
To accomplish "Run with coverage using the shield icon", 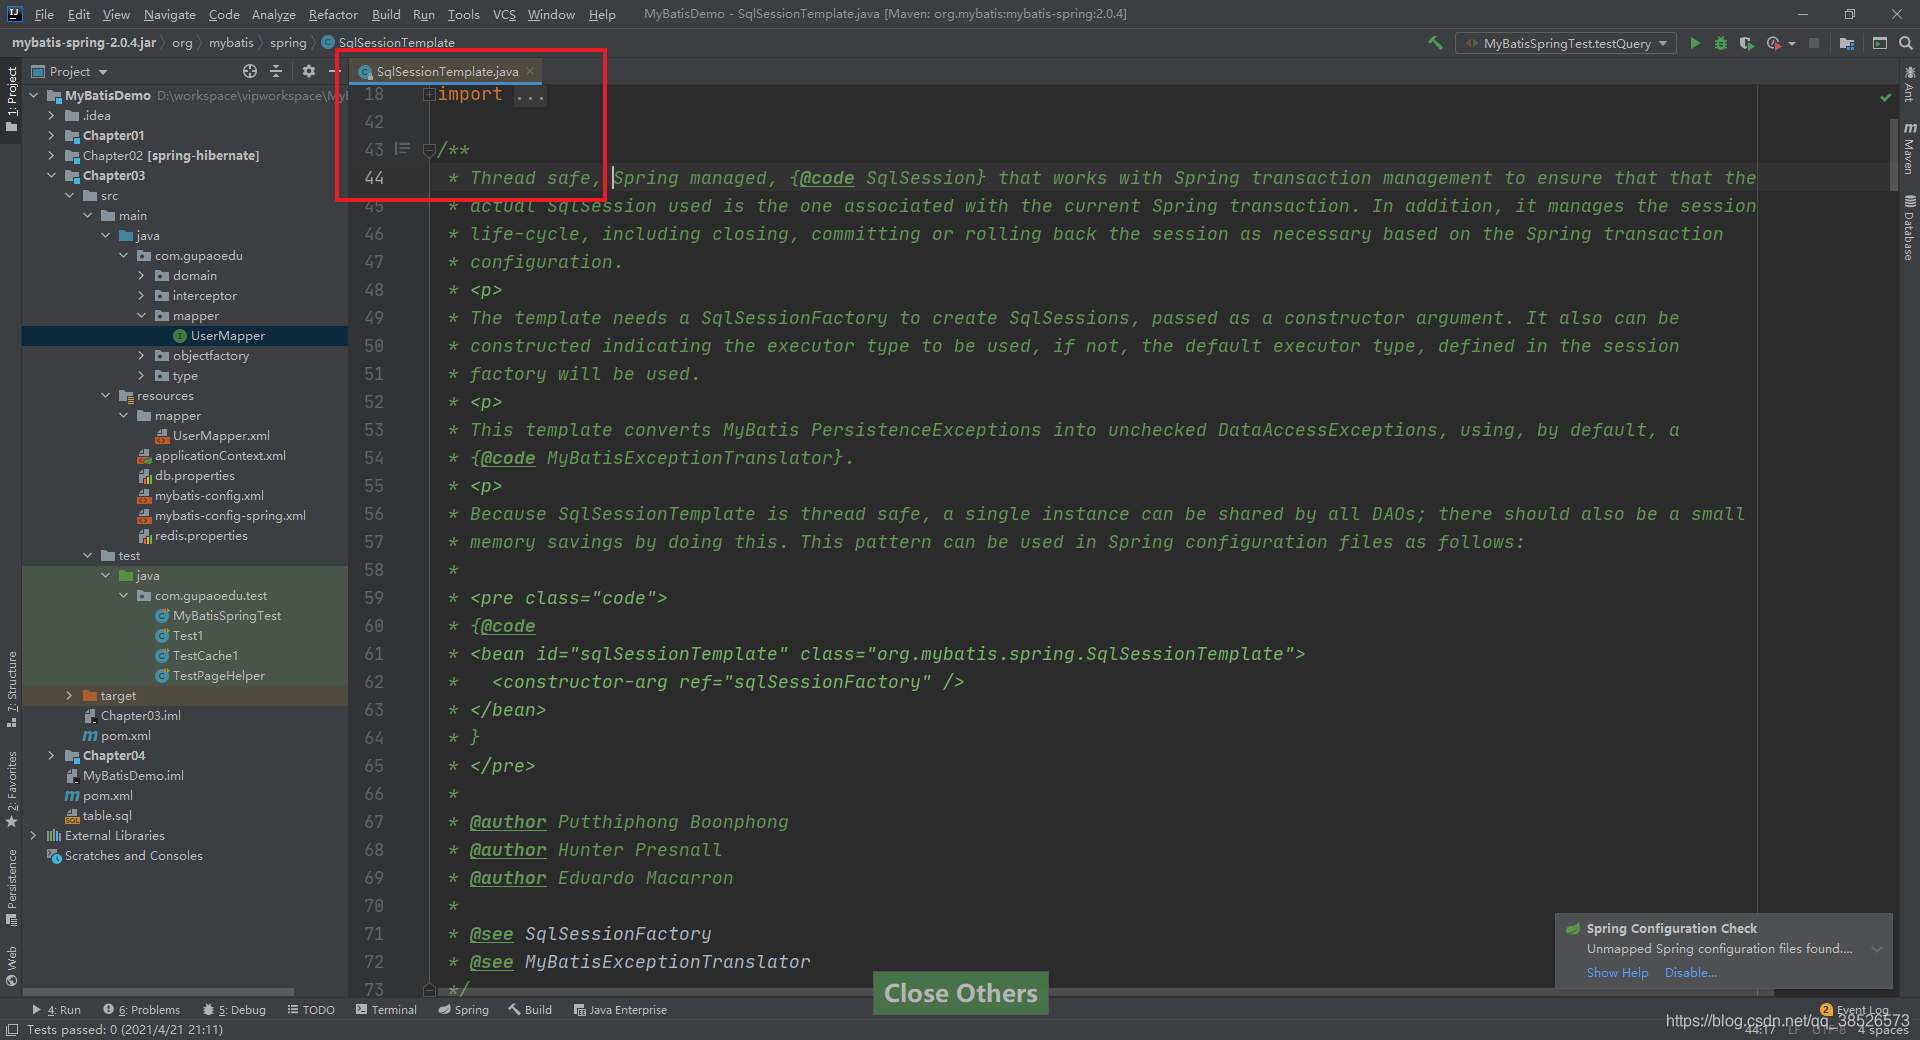I will tap(1746, 43).
